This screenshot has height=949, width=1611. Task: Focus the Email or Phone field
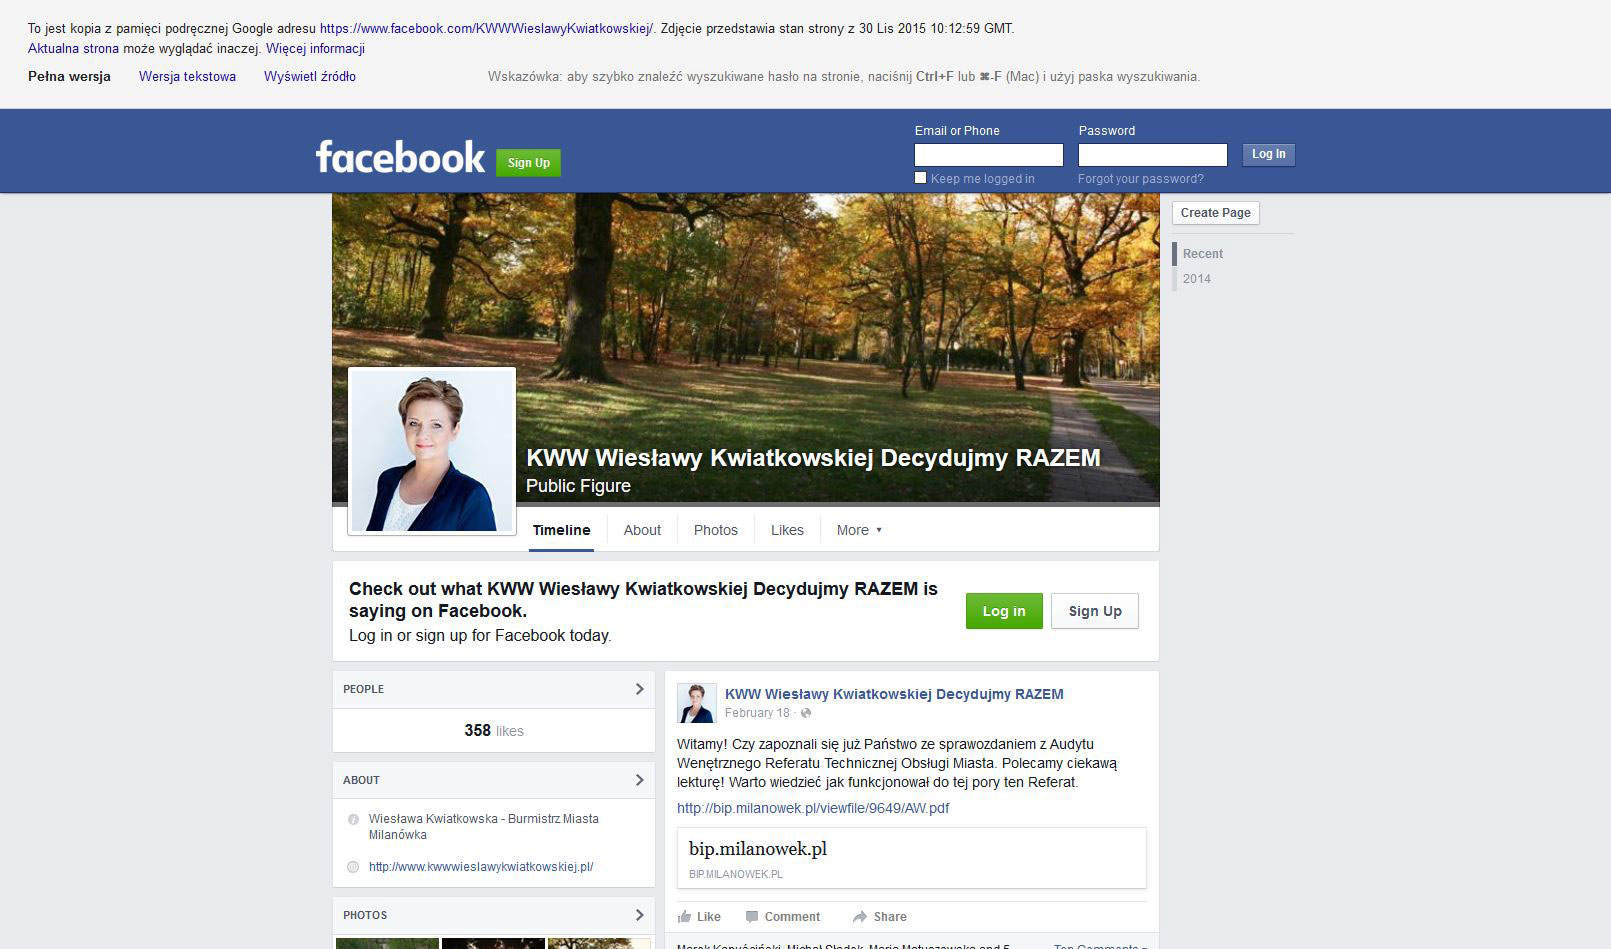pos(989,155)
